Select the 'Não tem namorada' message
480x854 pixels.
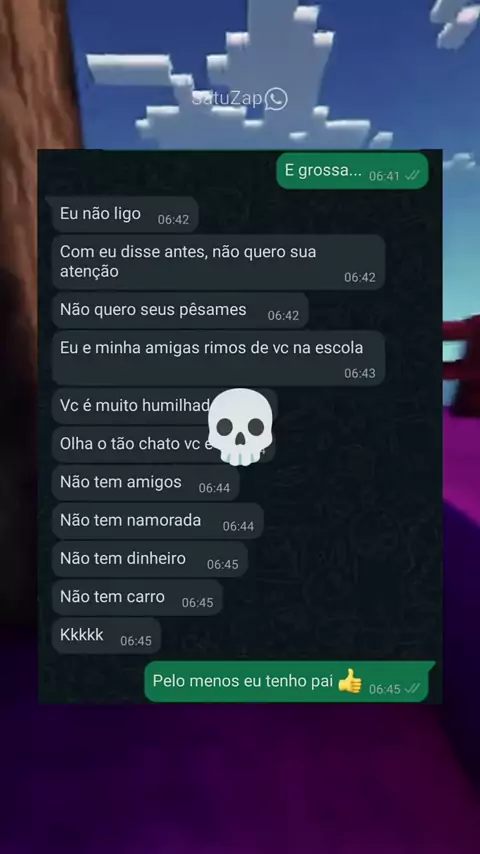pos(158,521)
